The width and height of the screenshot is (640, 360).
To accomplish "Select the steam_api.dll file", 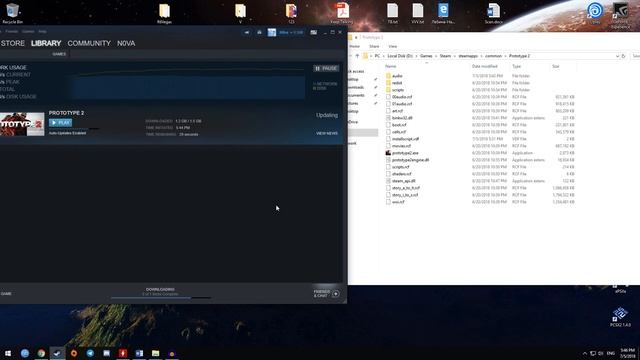I will tap(403, 181).
